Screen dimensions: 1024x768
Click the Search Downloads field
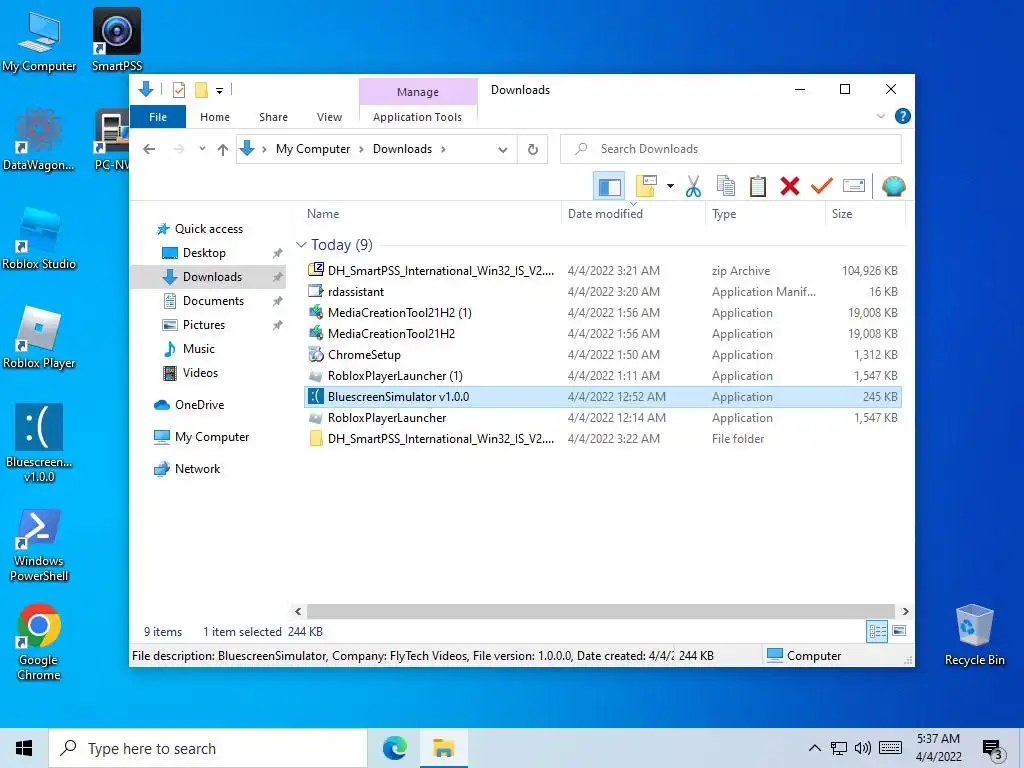point(731,149)
